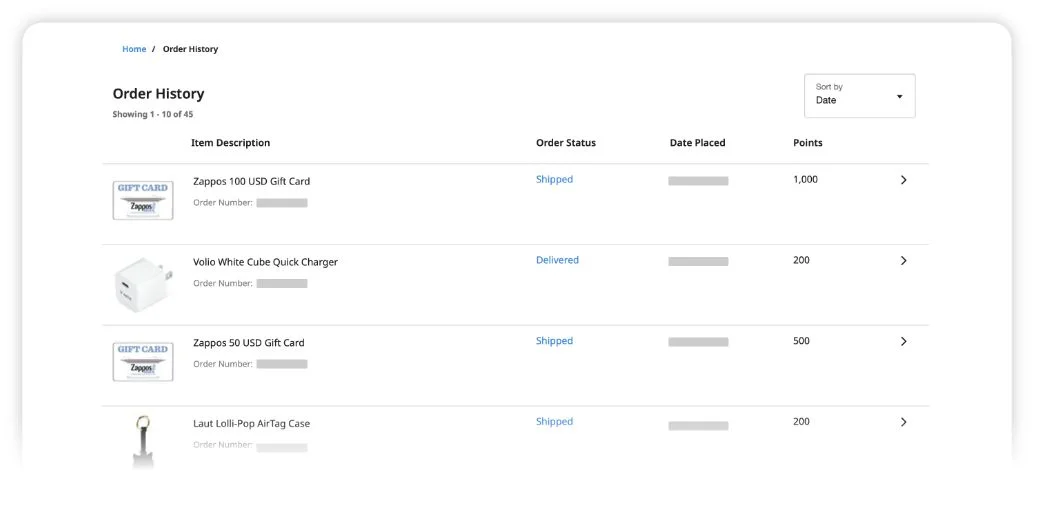Click Showing 1 - 10 of 45 text
Viewport: 1041px width, 528px height.
(x=153, y=114)
